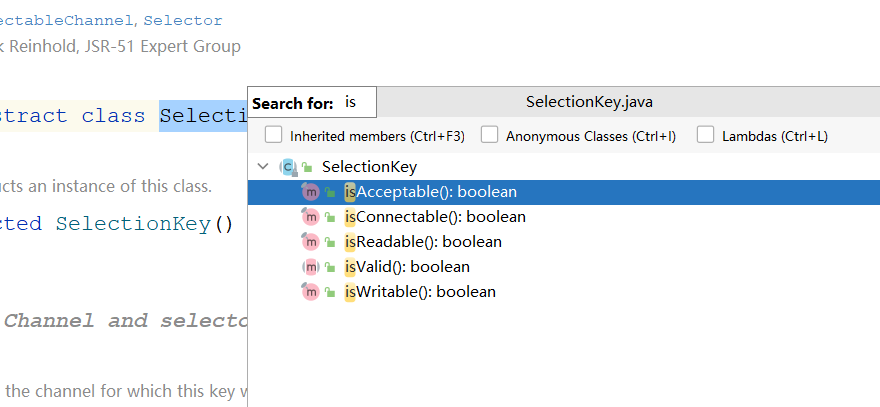Click public visibility icon beside SelectionKey class
This screenshot has width=880, height=407.
(307, 167)
